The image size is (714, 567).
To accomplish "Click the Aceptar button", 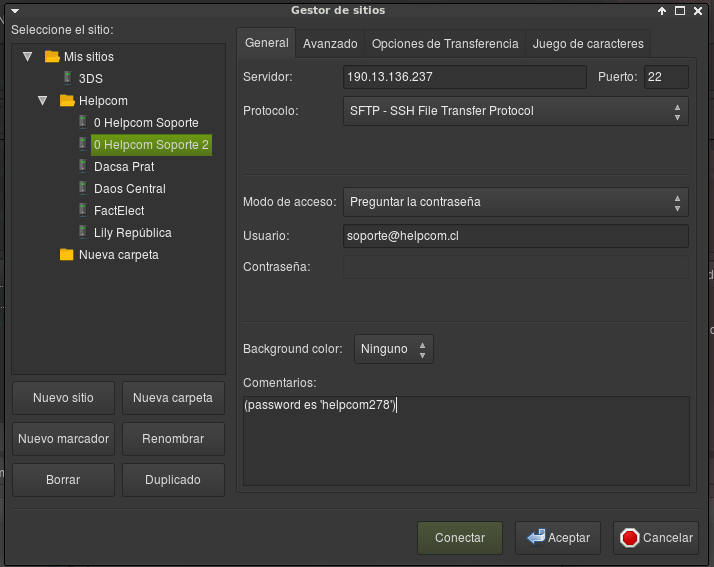I will click(x=558, y=538).
